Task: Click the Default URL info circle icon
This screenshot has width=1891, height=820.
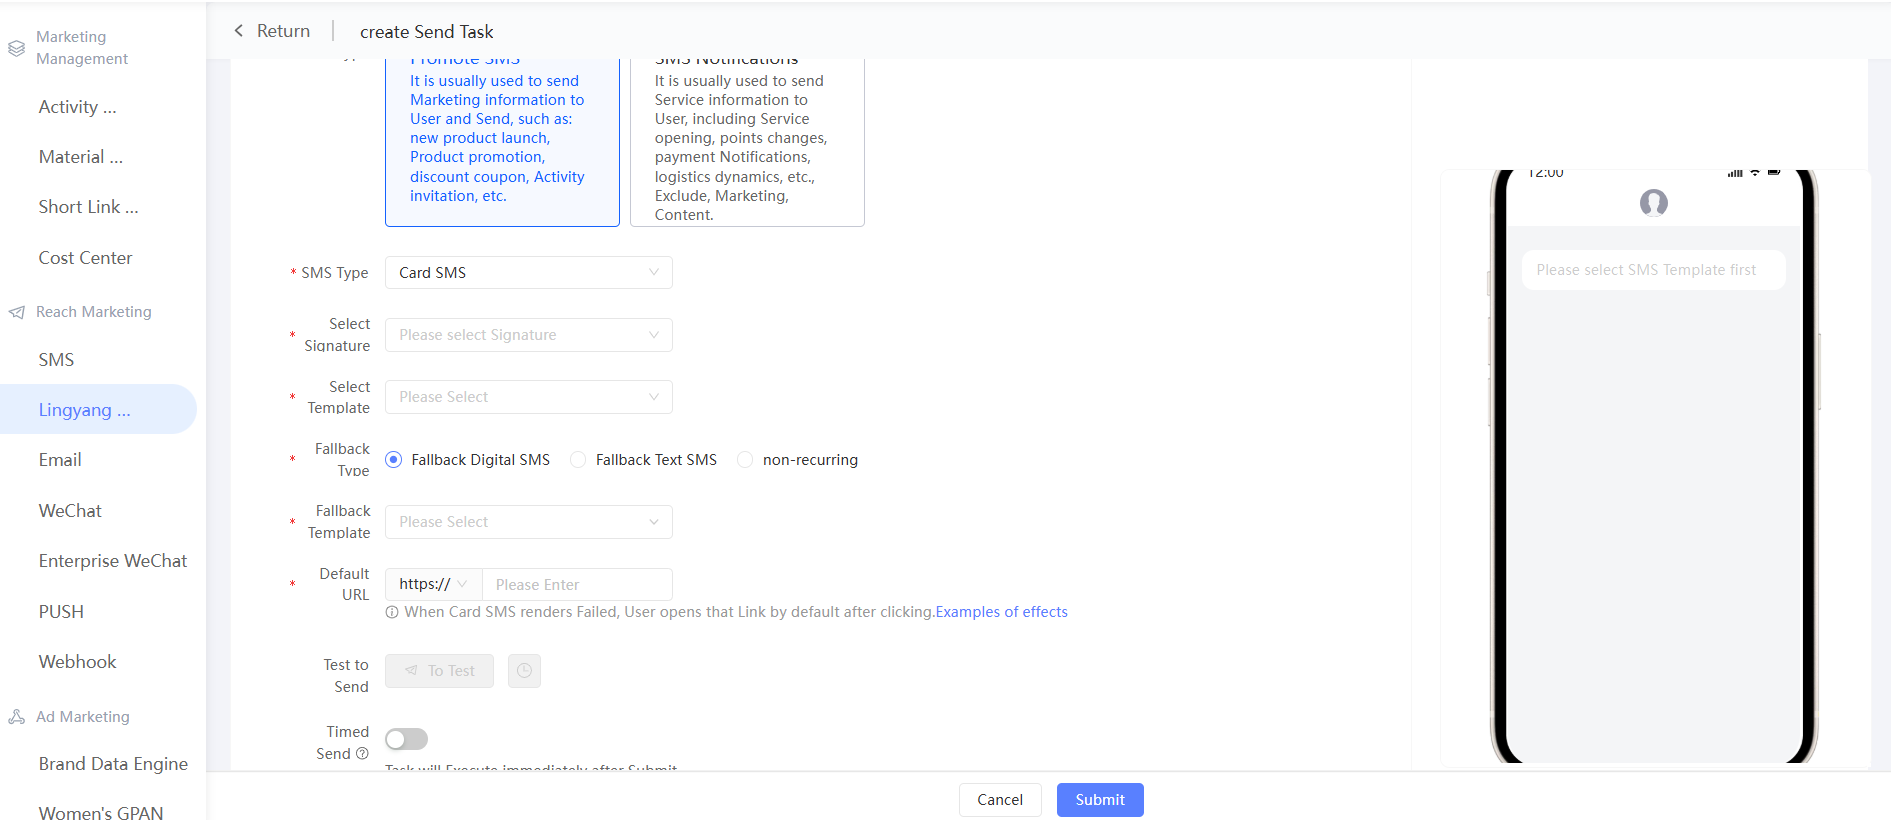Action: click(x=392, y=612)
